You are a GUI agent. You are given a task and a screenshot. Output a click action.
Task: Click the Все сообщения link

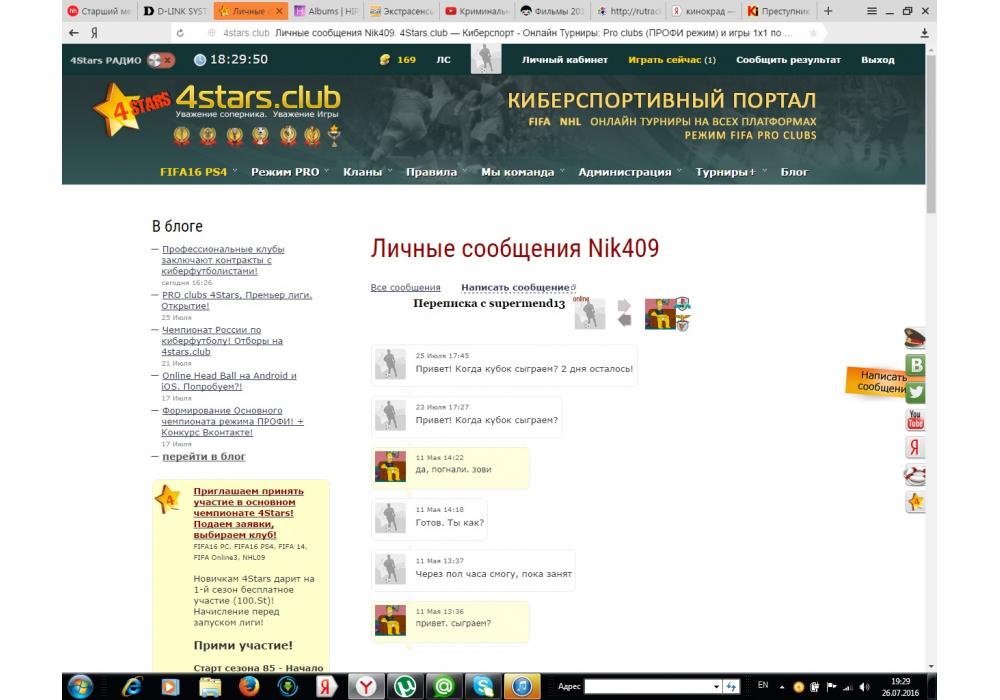tap(405, 288)
